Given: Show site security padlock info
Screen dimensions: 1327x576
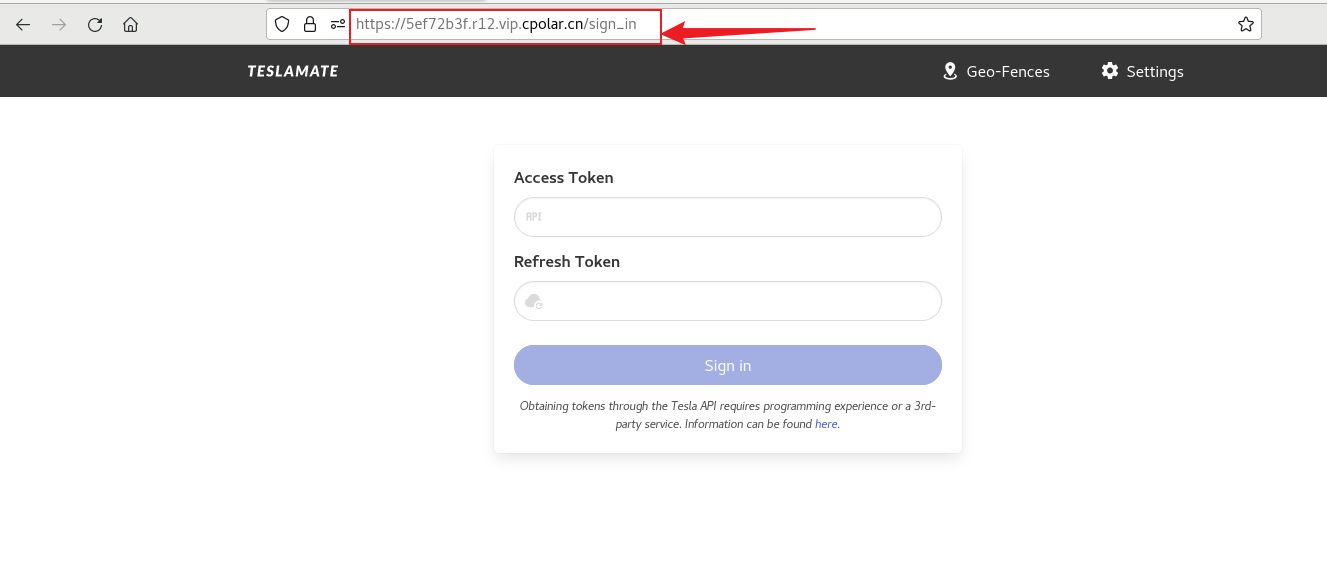Looking at the screenshot, I should 310,24.
